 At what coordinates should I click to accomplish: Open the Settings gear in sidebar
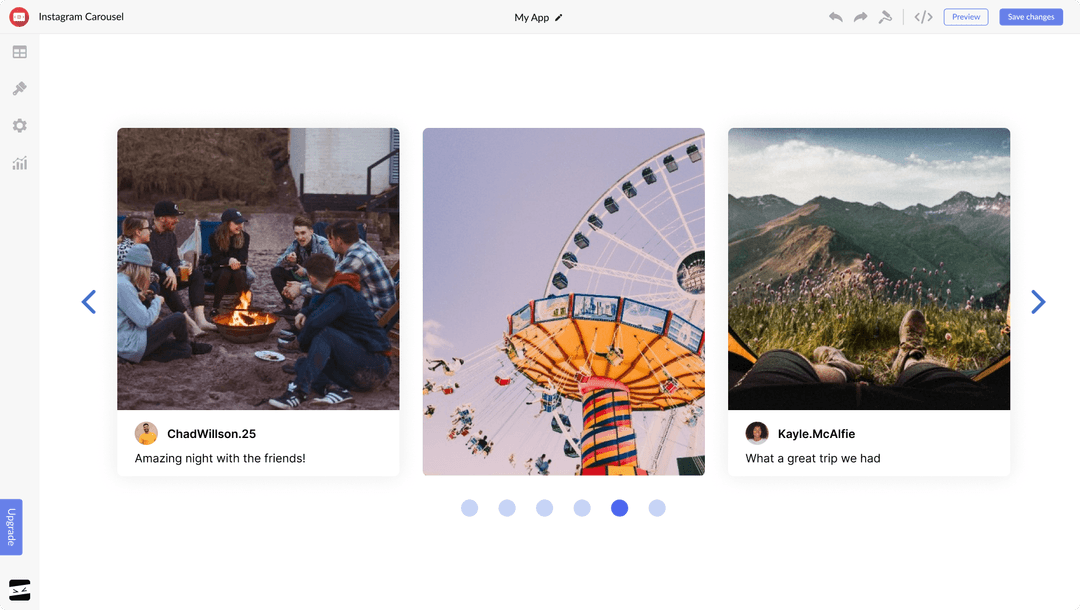point(19,125)
